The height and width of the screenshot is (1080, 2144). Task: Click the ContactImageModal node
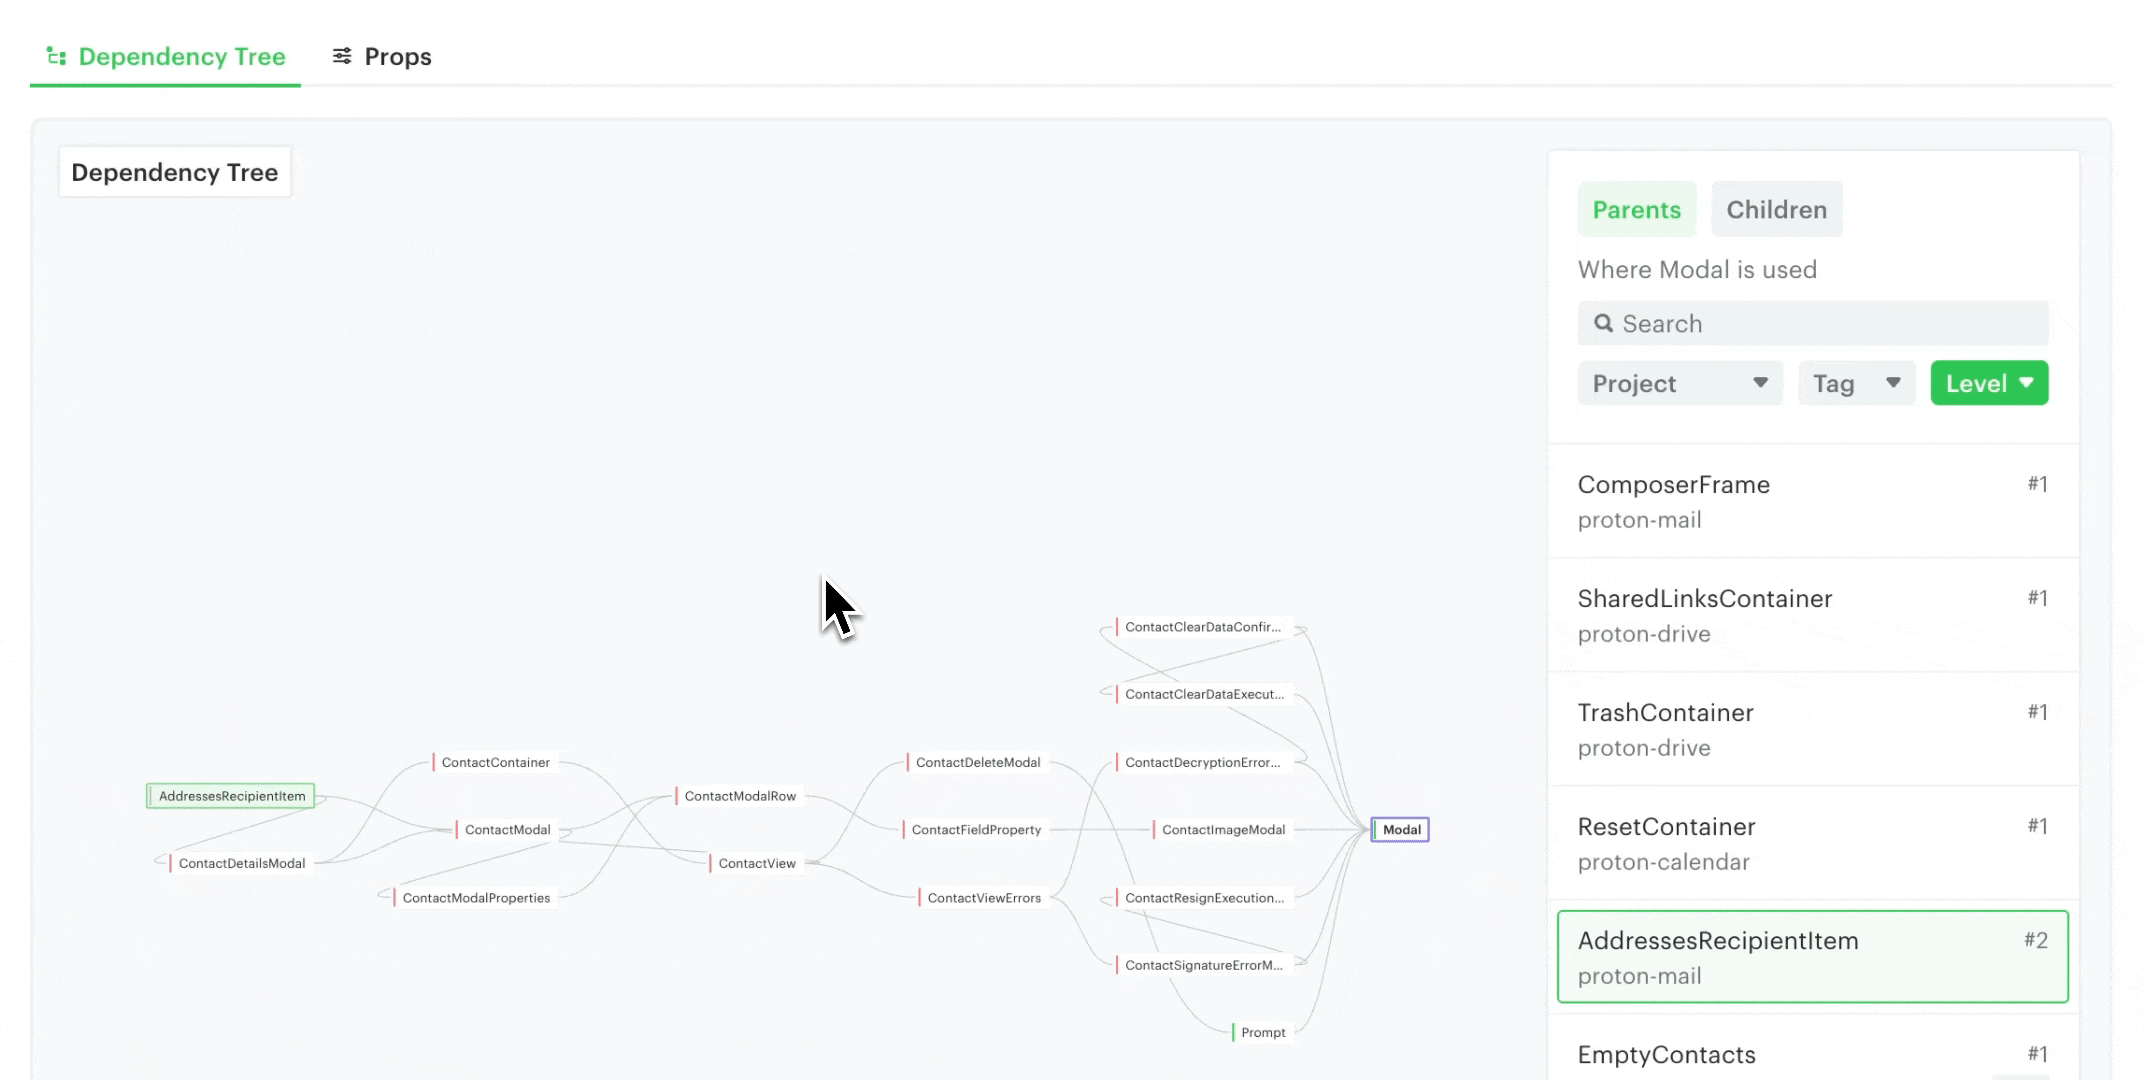(x=1222, y=830)
